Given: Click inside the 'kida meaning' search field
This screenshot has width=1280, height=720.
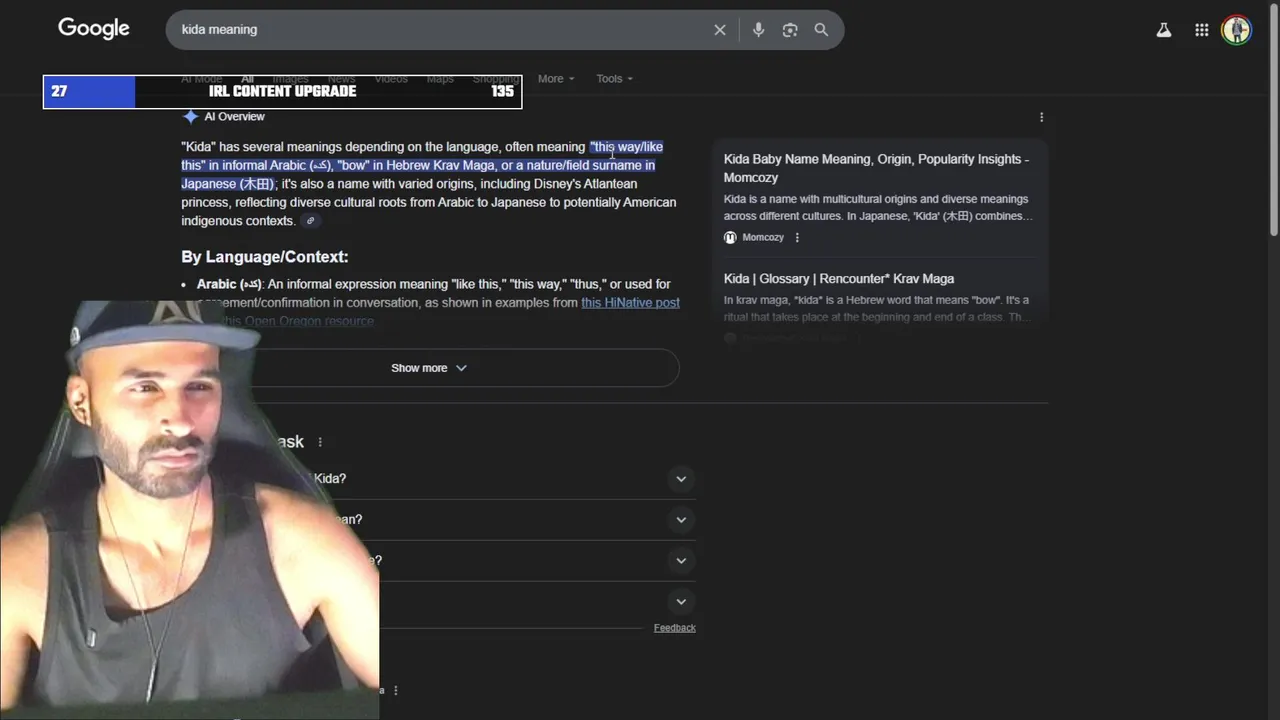Looking at the screenshot, I should (440, 30).
